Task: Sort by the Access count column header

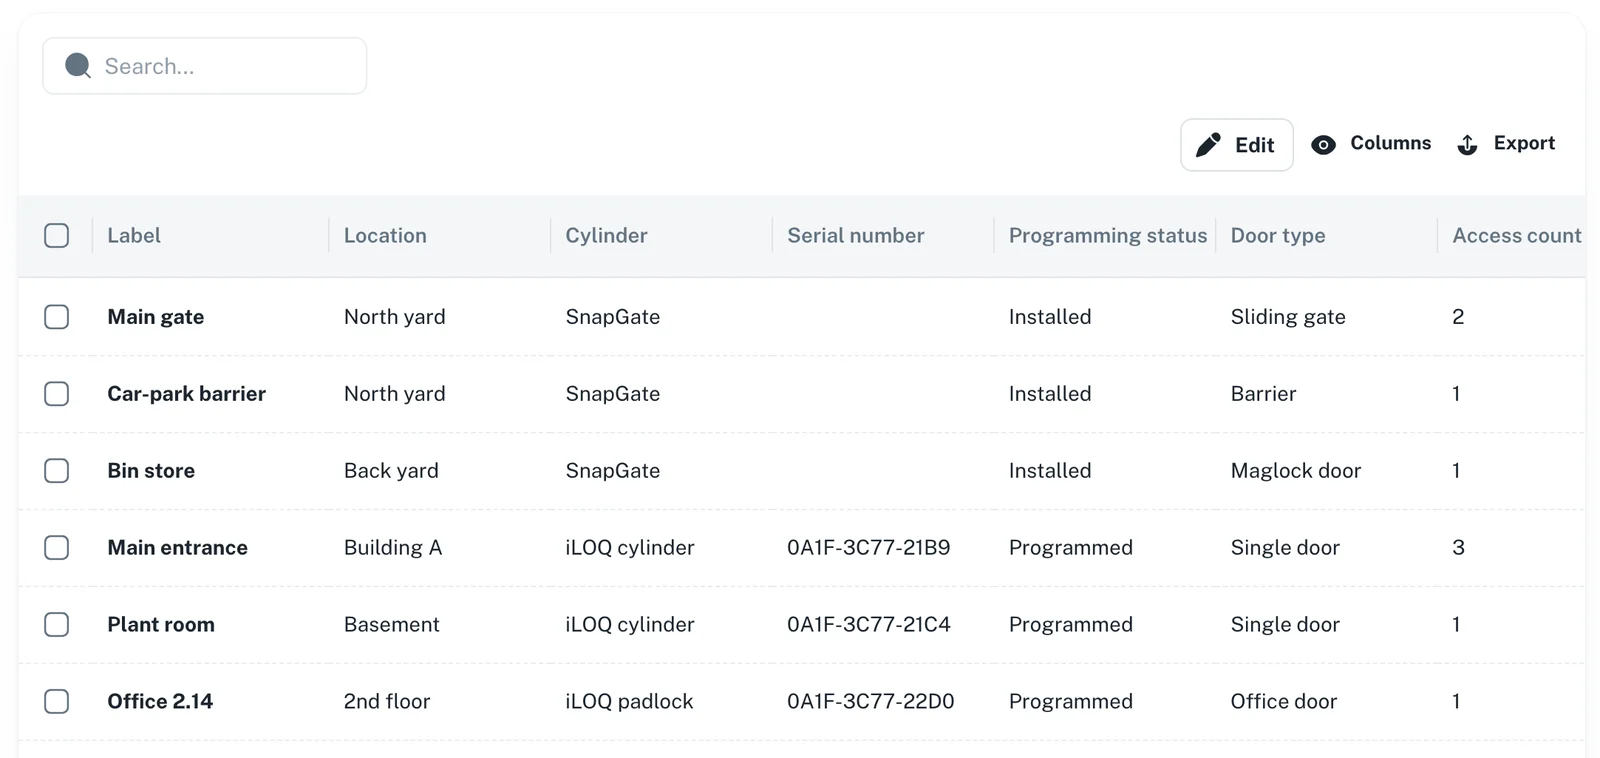Action: (x=1517, y=235)
